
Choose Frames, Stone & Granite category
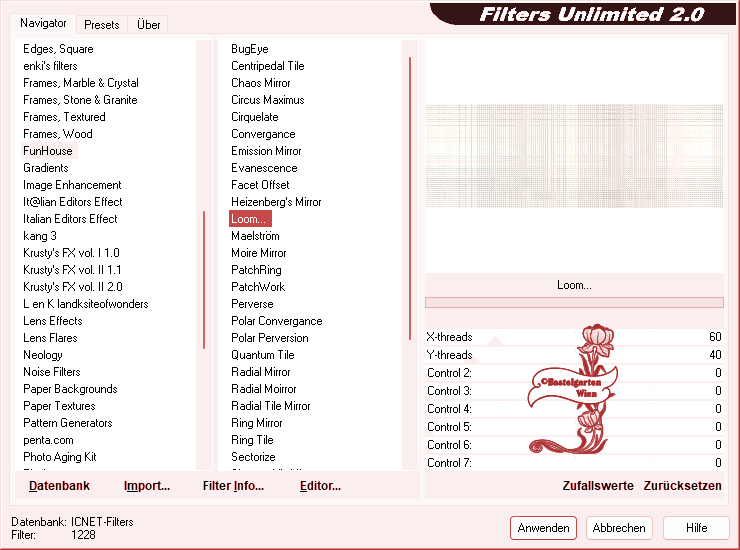80,100
